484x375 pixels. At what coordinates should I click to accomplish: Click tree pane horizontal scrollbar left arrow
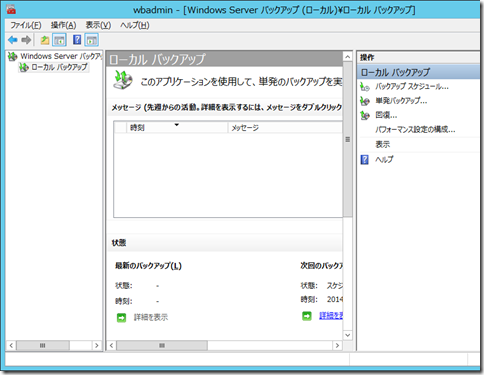pos(11,345)
